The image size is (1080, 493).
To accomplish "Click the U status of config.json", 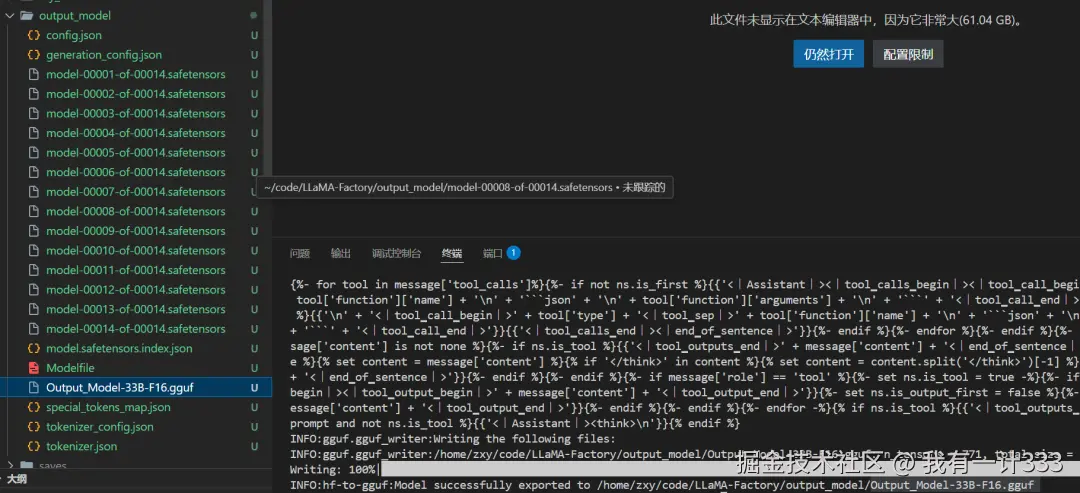I will point(254,35).
